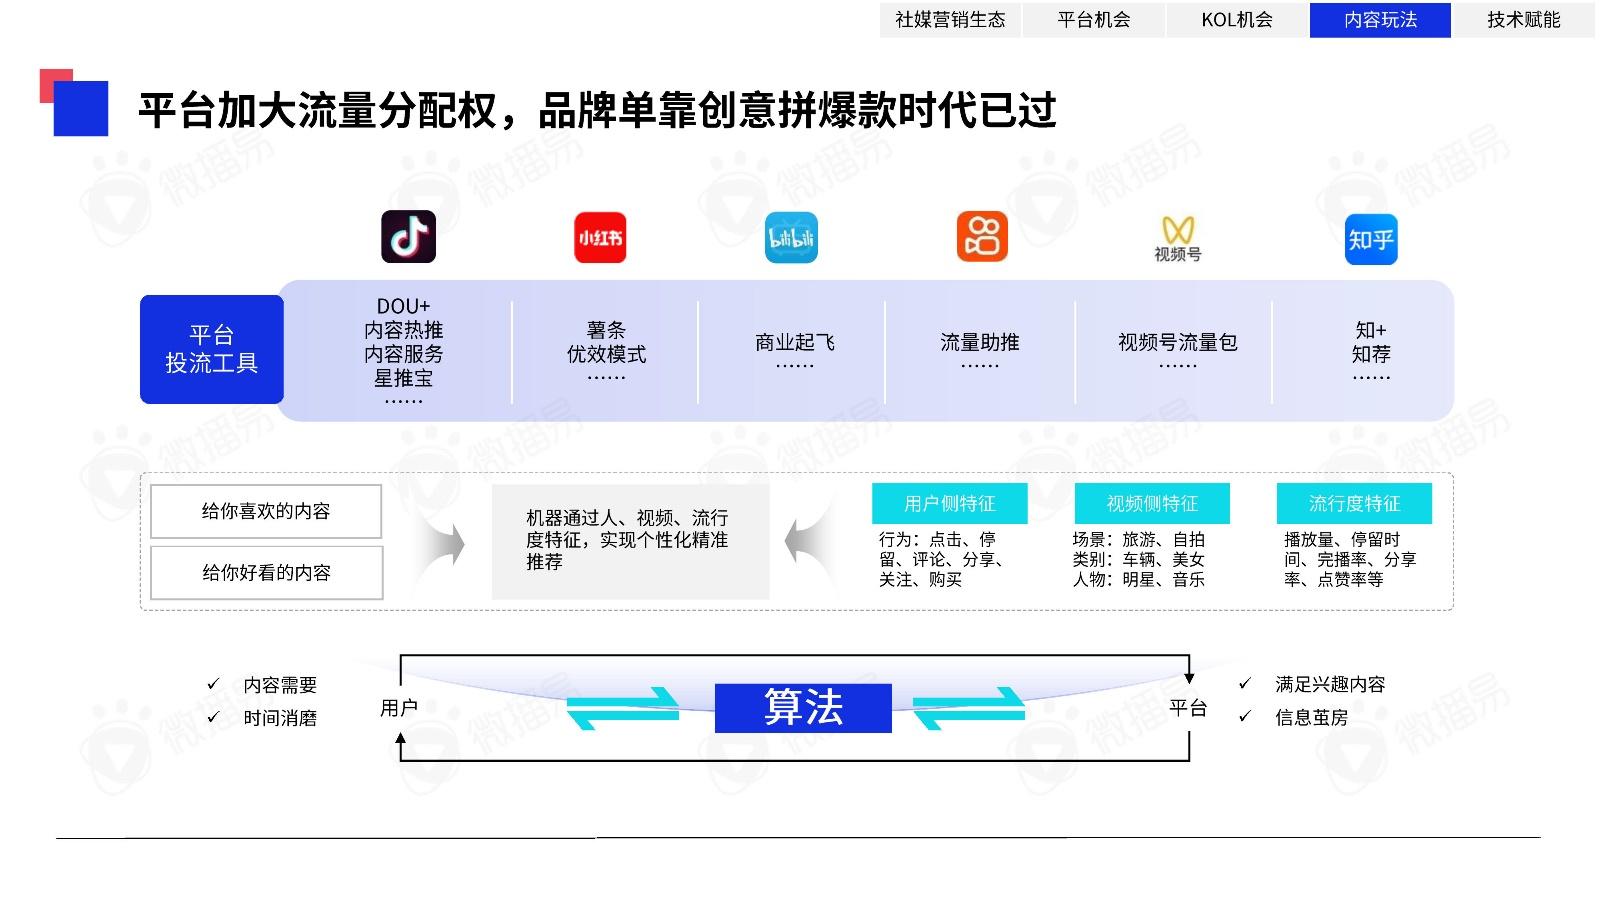Image resolution: width=1600 pixels, height=900 pixels.
Task: Click the blue square decoration beside the title
Action: pyautogui.click(x=82, y=108)
